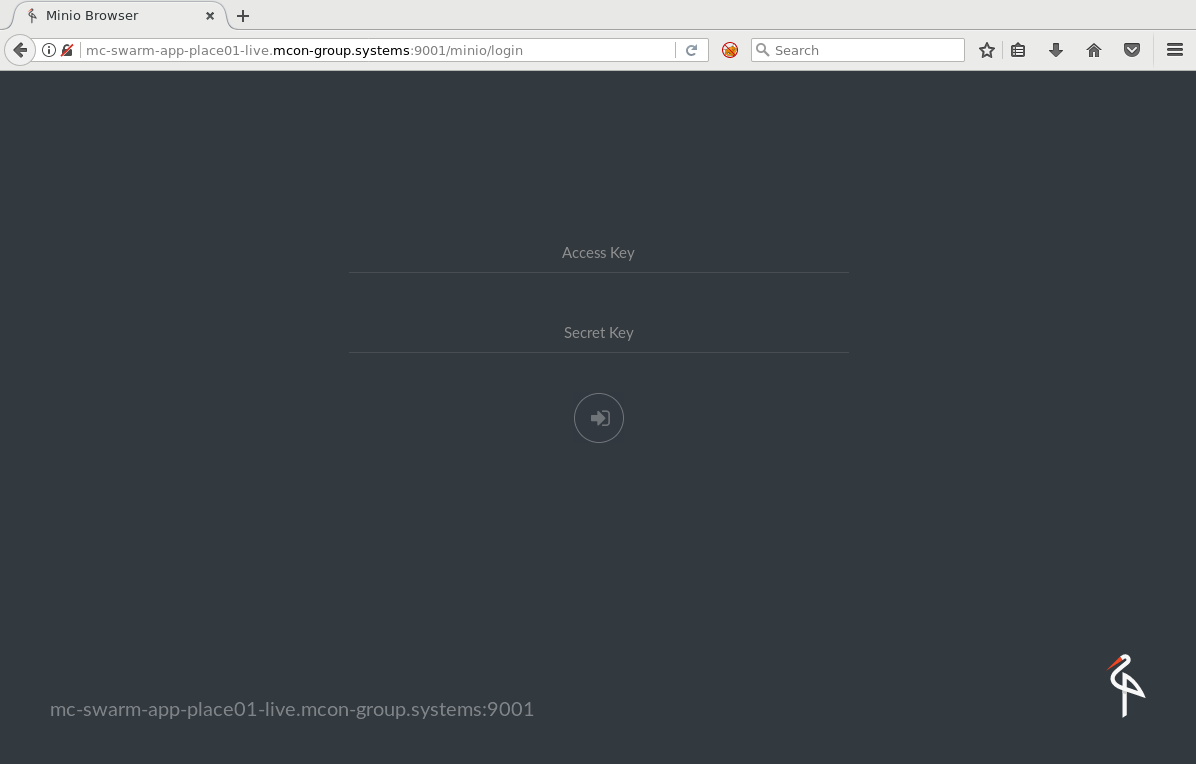1196x764 pixels.
Task: Click the search magnifier icon
Action: coord(762,50)
